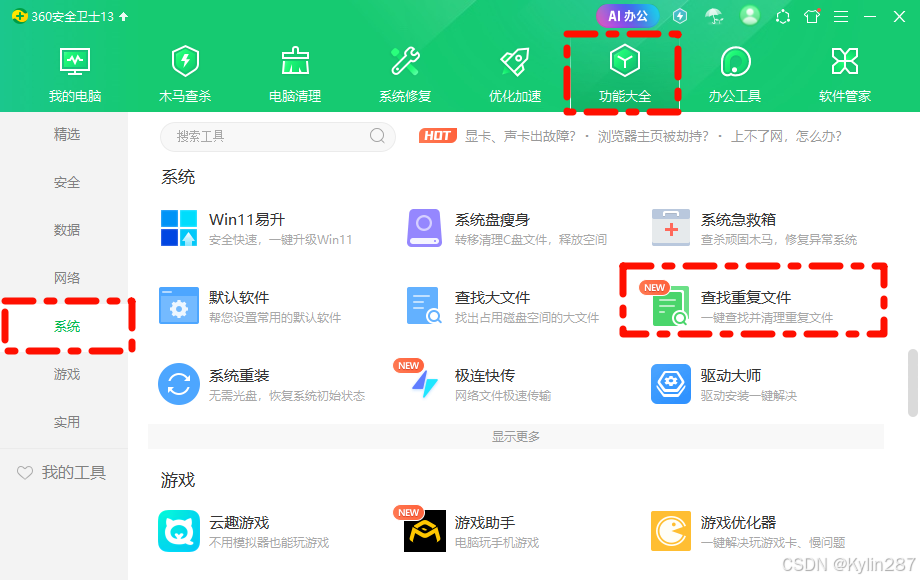Click the vertical scrollbar thumb
This screenshot has width=920, height=580.
(x=912, y=383)
